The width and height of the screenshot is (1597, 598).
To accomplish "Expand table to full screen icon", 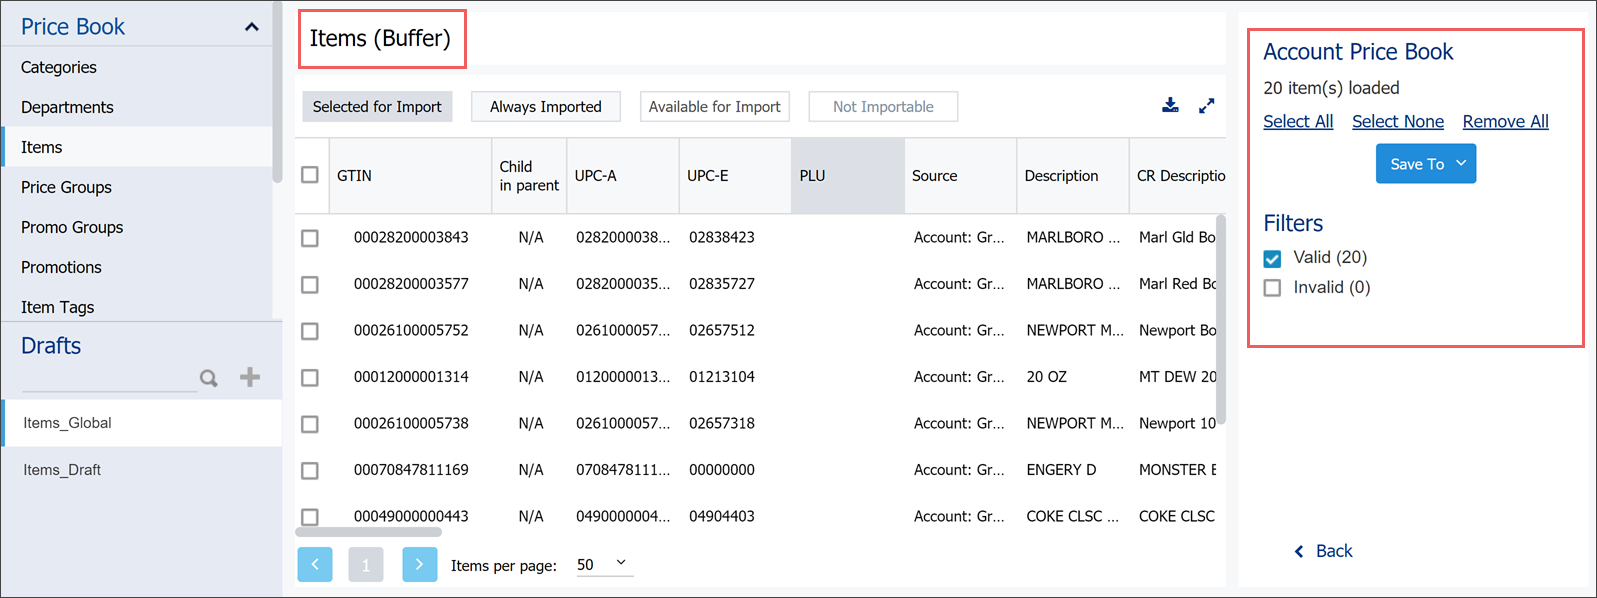I will [1207, 105].
